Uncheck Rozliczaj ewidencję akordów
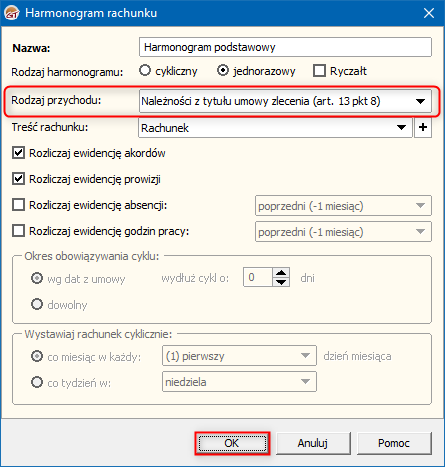 tap(18, 153)
